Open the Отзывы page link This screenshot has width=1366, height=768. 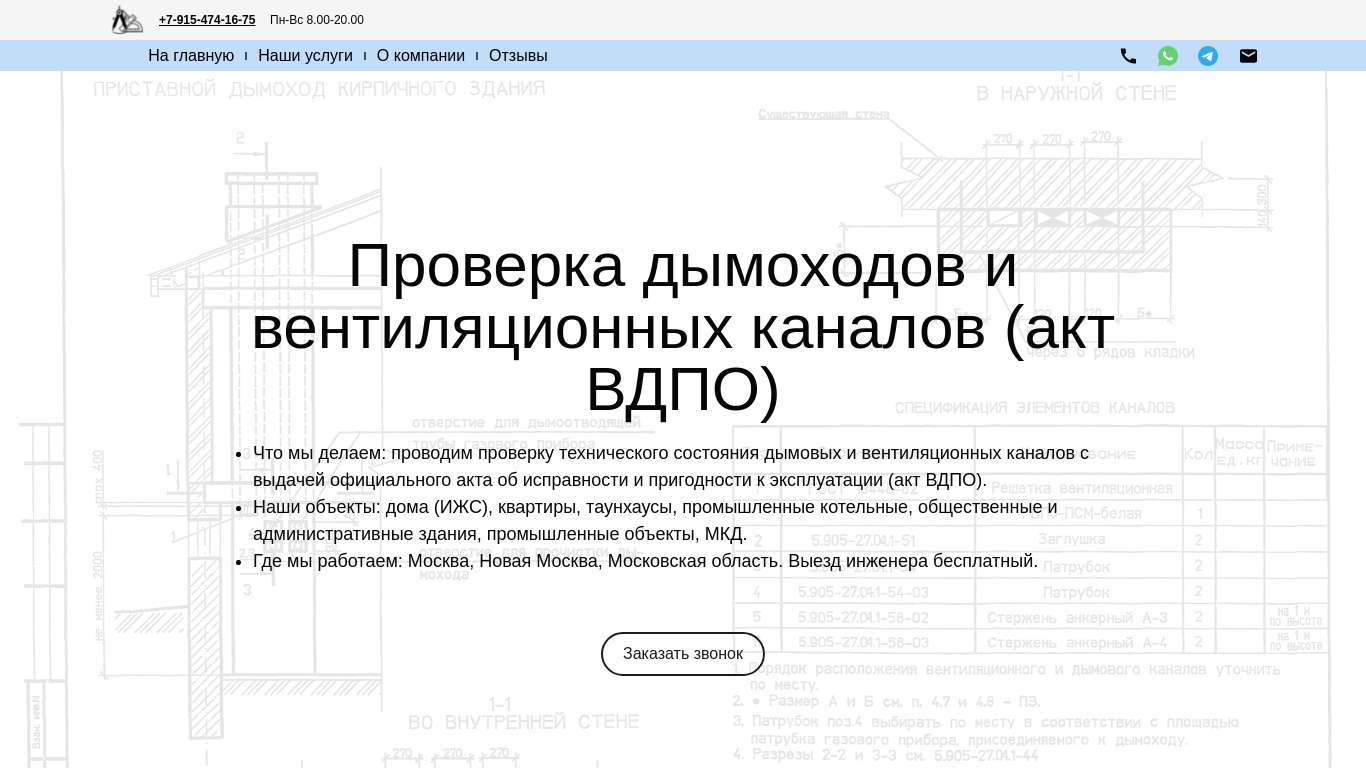(x=518, y=56)
